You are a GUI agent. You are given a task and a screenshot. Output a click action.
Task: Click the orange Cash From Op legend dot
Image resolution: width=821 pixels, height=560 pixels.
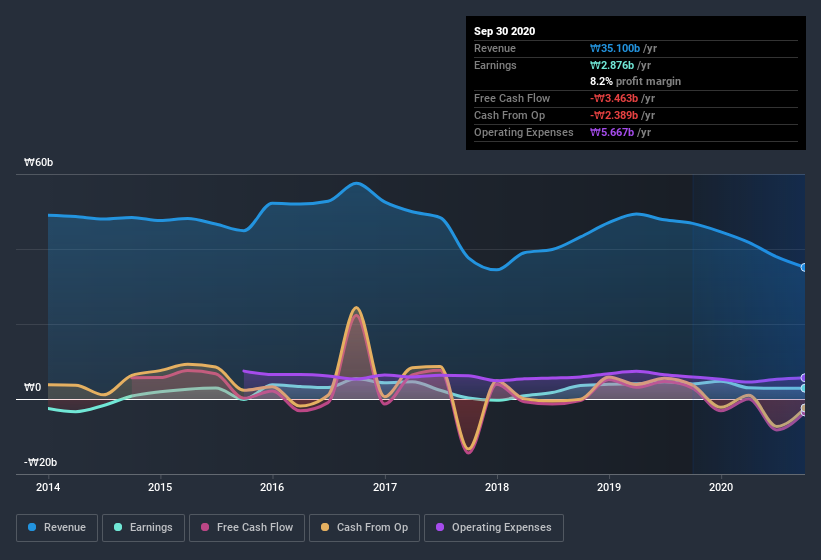325,527
